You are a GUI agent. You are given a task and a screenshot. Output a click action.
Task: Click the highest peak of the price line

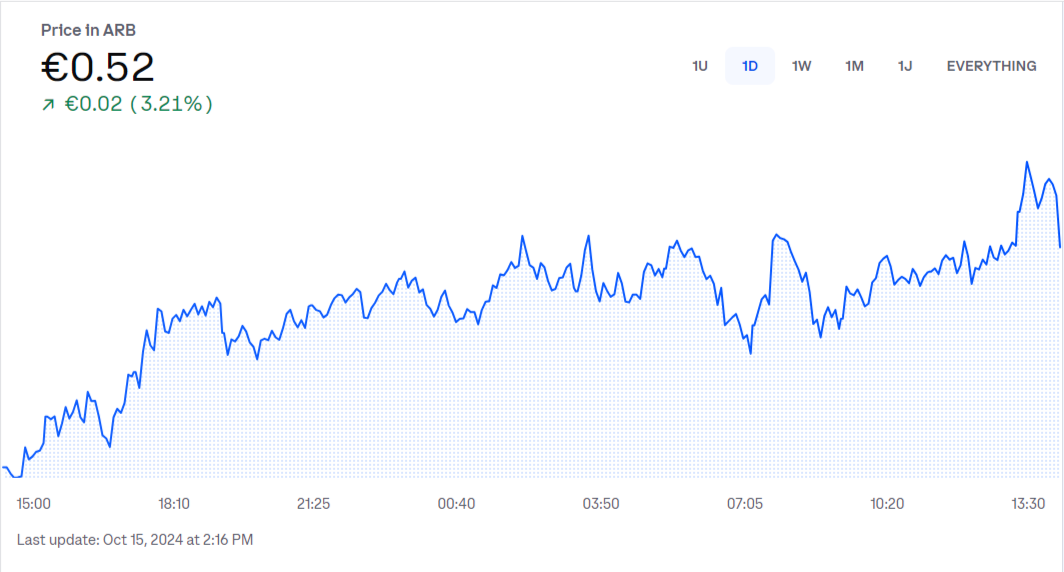tap(1027, 162)
